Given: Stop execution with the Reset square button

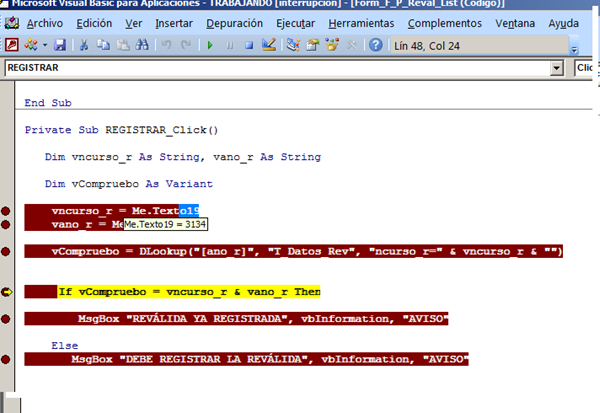Looking at the screenshot, I should pos(249,46).
